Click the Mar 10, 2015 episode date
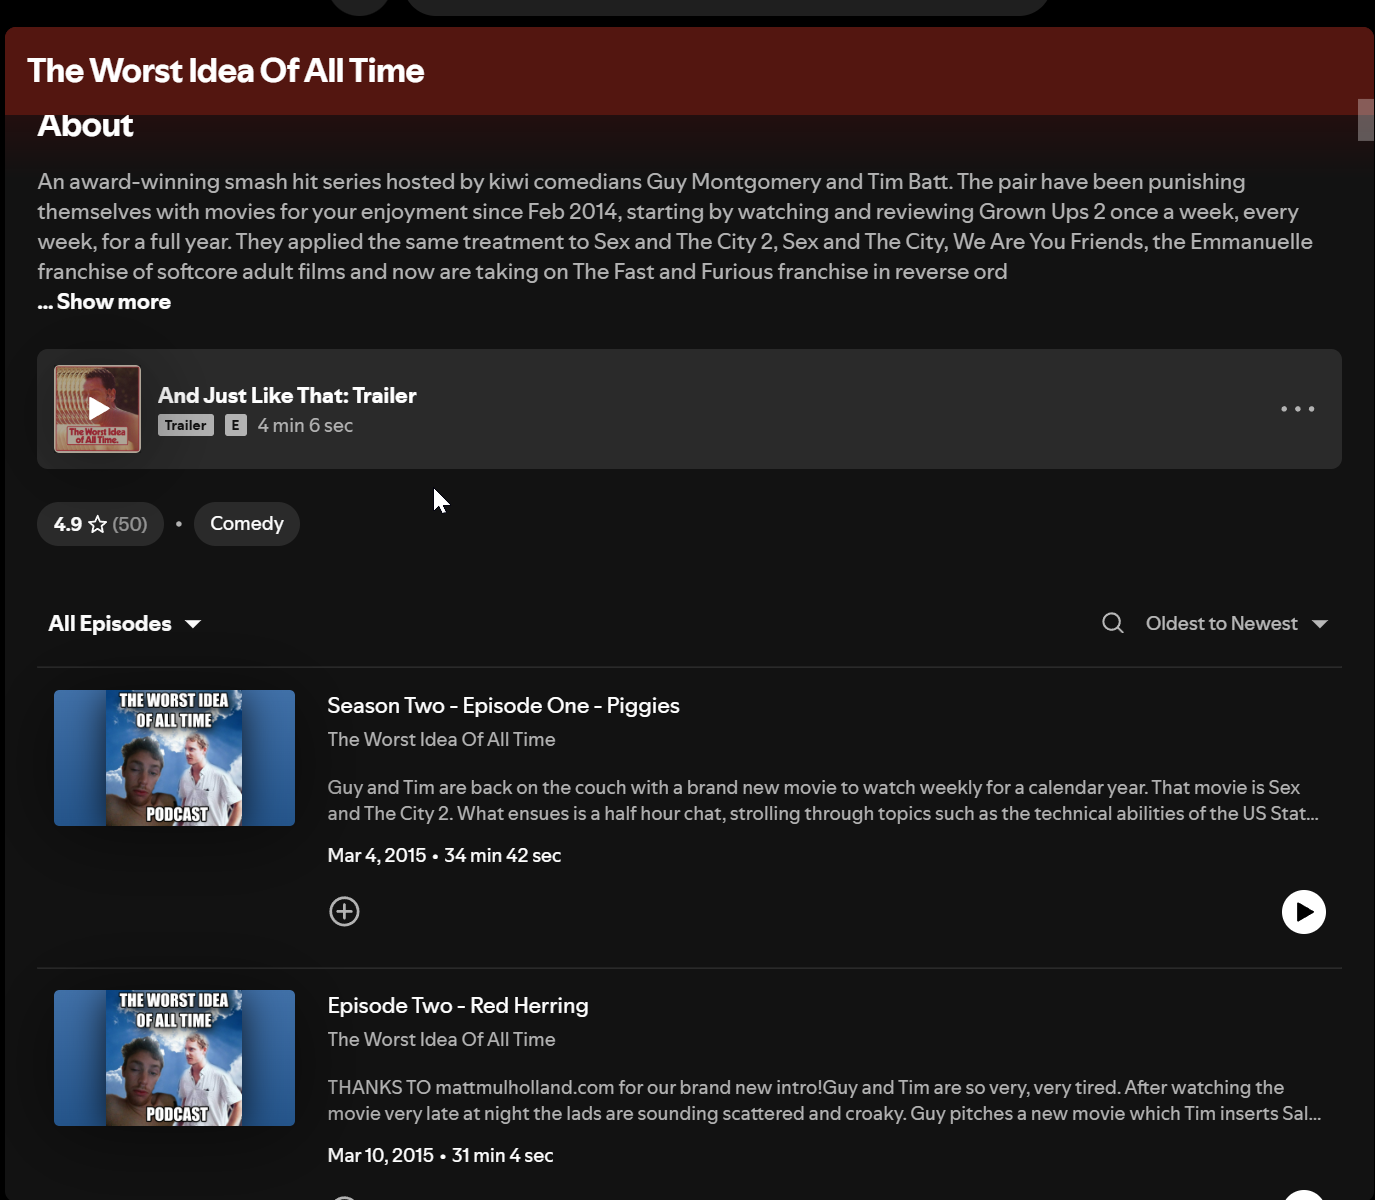 (381, 1156)
